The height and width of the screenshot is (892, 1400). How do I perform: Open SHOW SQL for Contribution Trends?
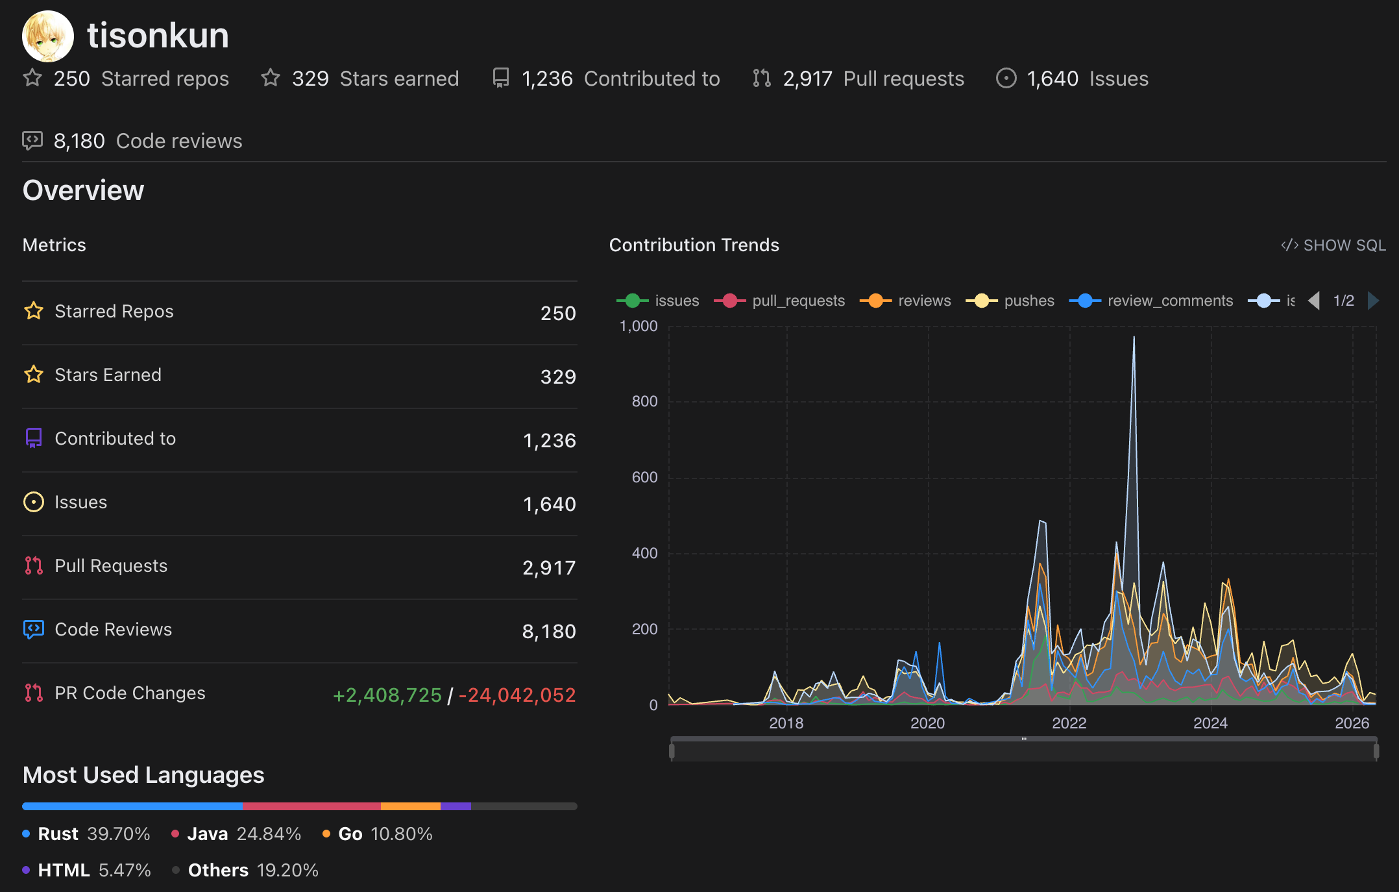1333,245
